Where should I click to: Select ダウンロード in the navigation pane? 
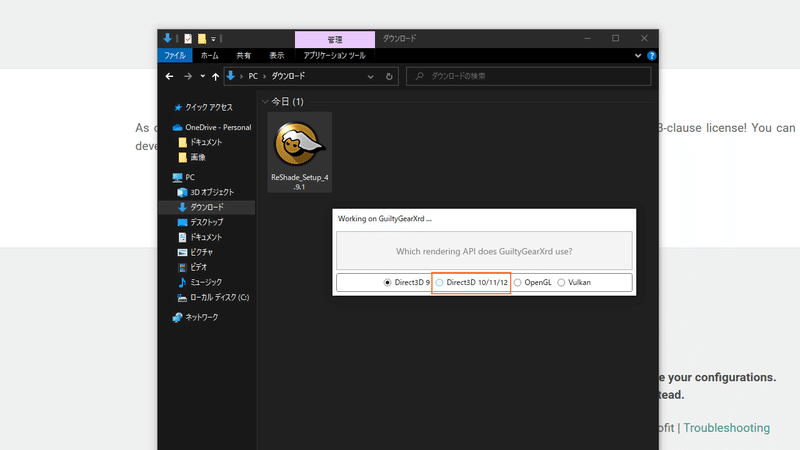click(207, 207)
